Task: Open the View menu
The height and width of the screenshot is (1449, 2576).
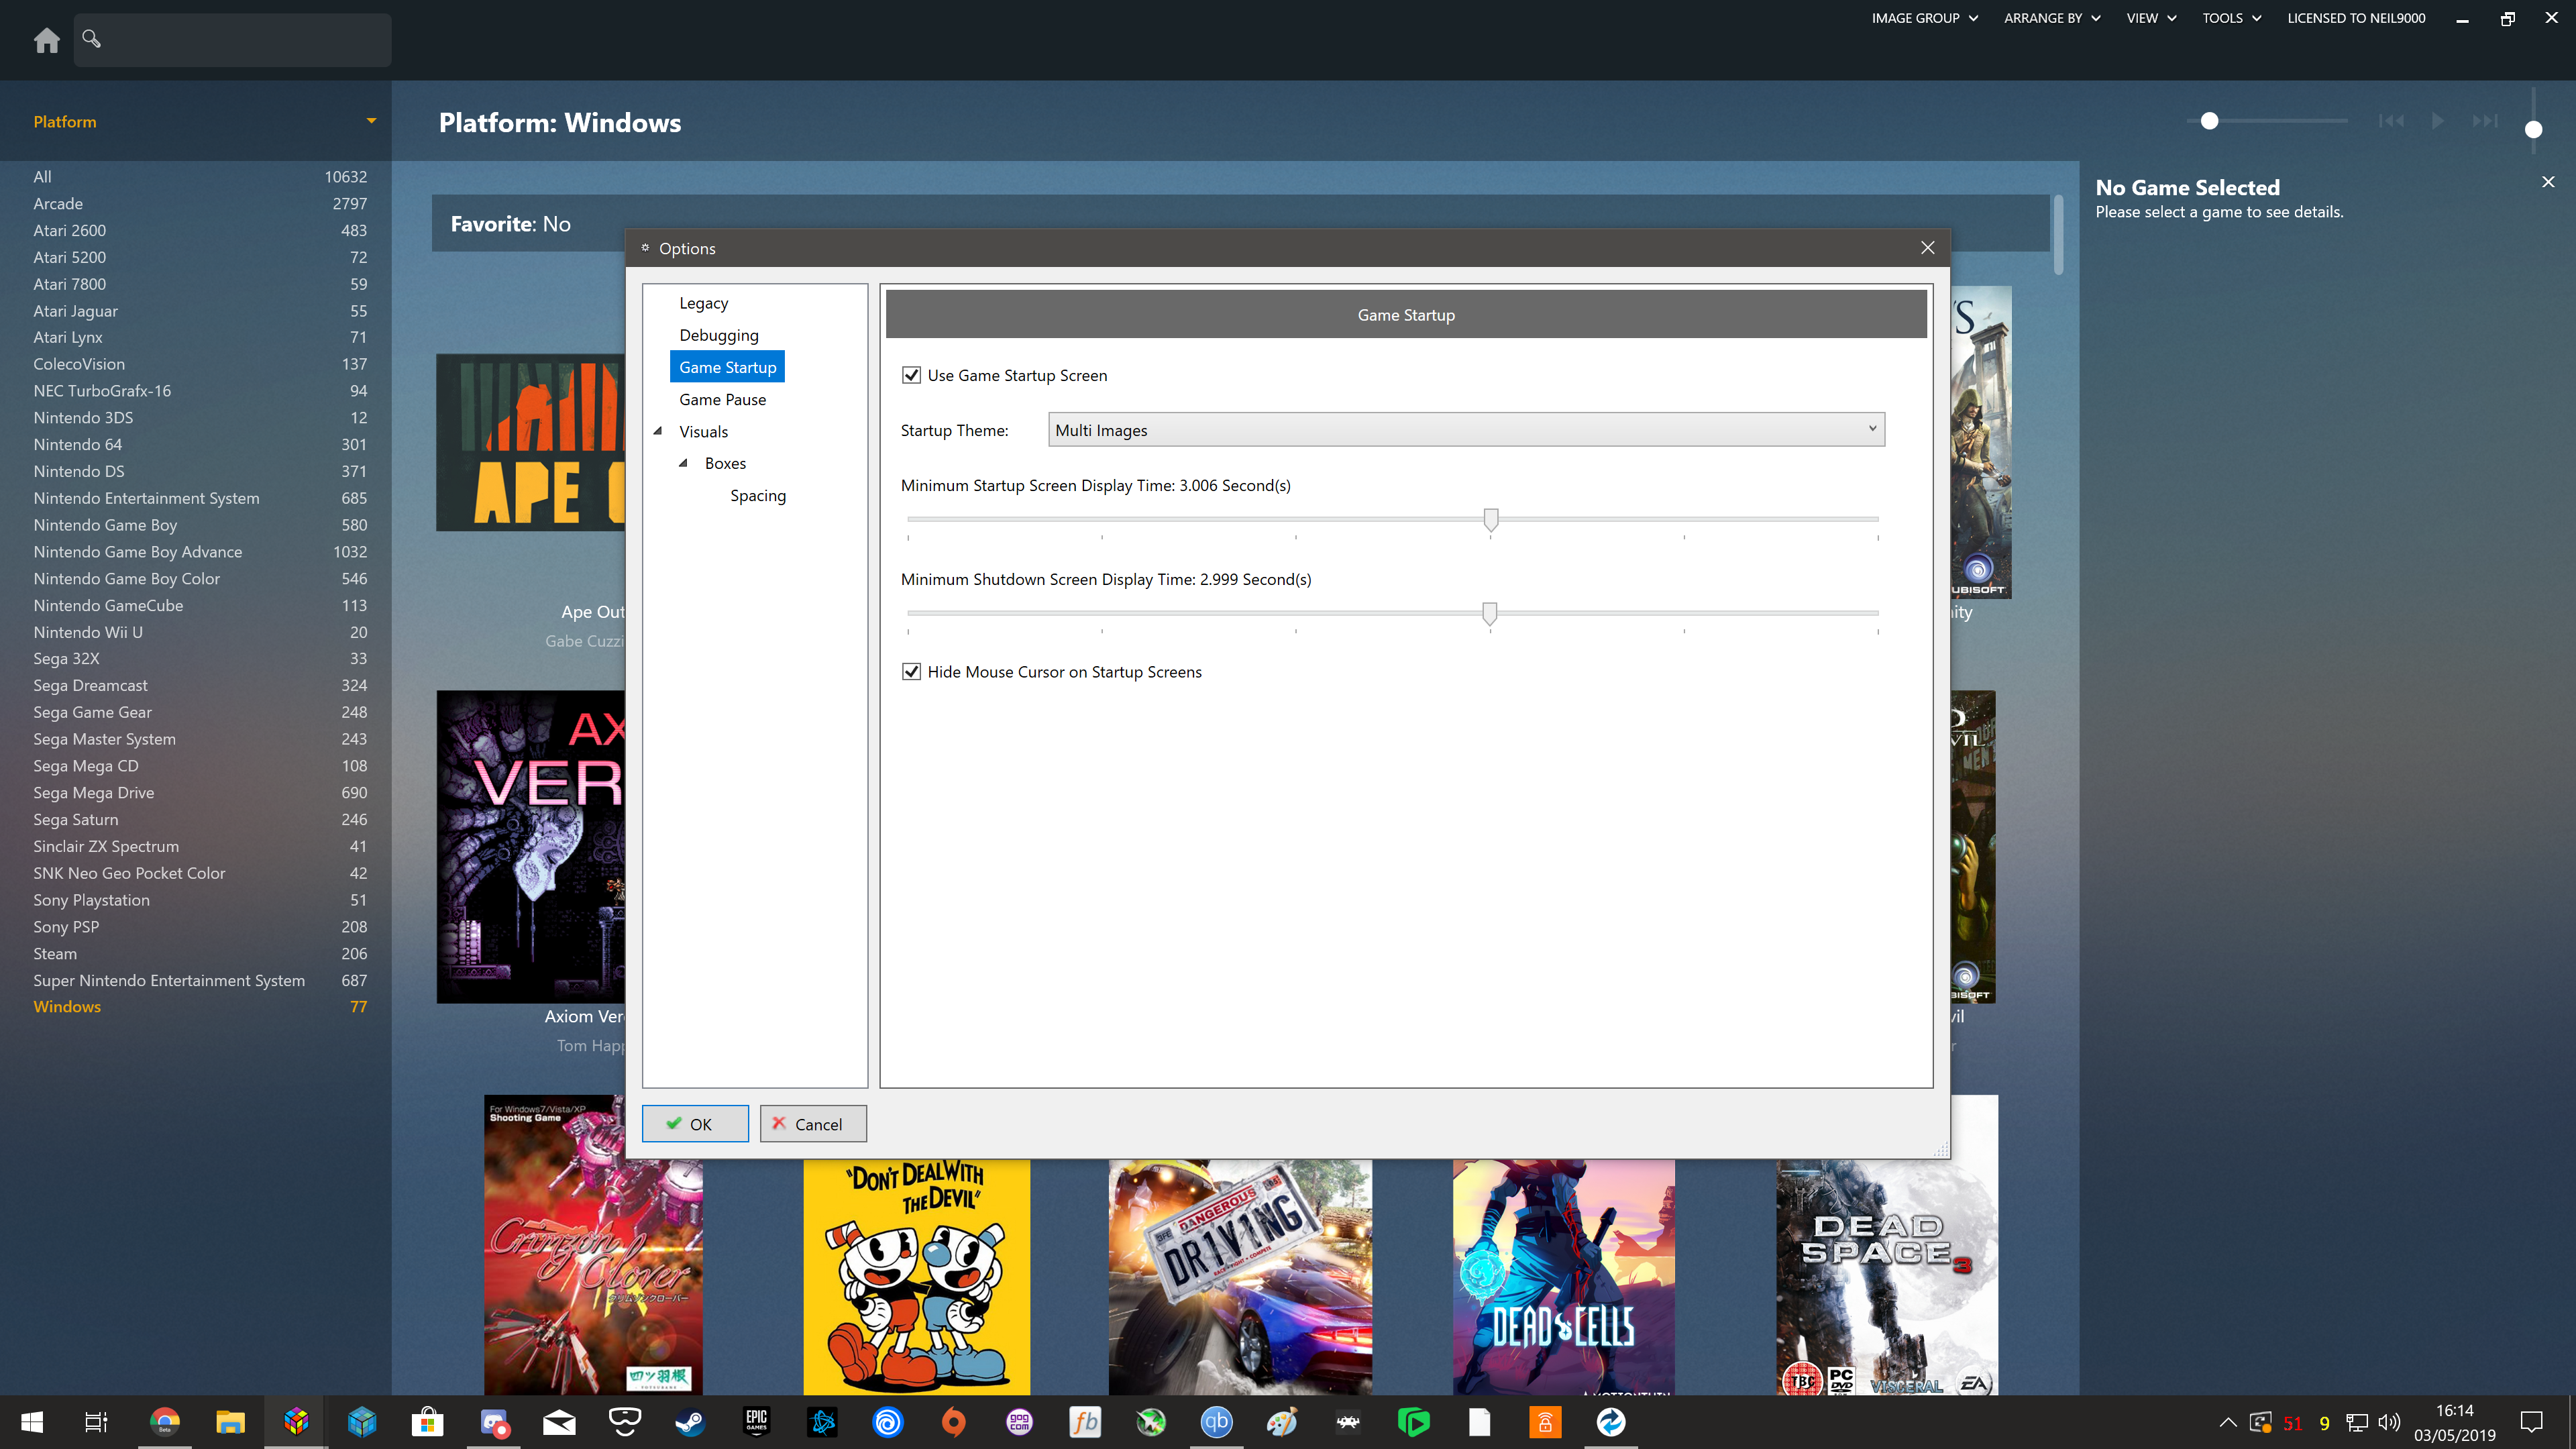Action: 2151,18
